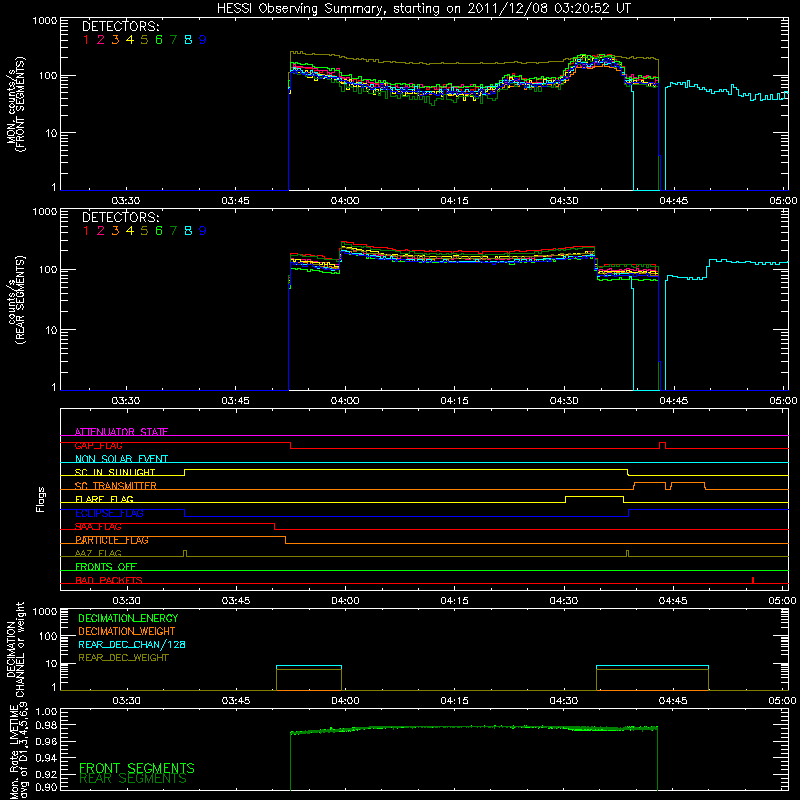The width and height of the screenshot is (800, 800).
Task: Click the red BAD_PACKETS spike near 04:55
Action: 753,580
